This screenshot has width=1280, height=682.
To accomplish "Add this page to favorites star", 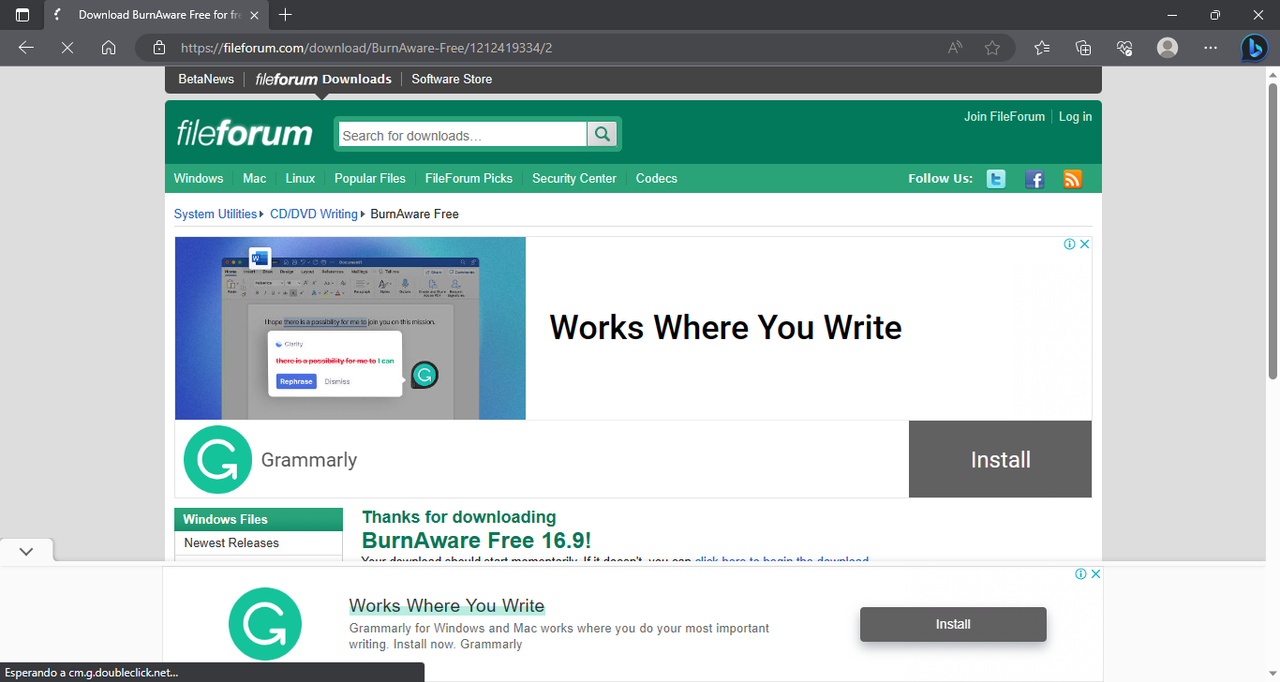I will coord(992,47).
